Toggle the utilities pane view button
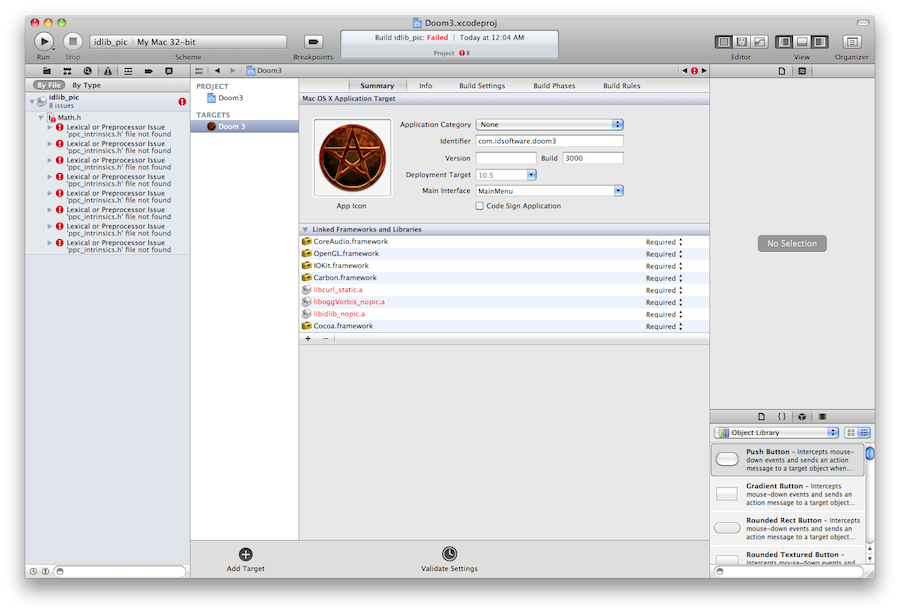 click(x=820, y=41)
